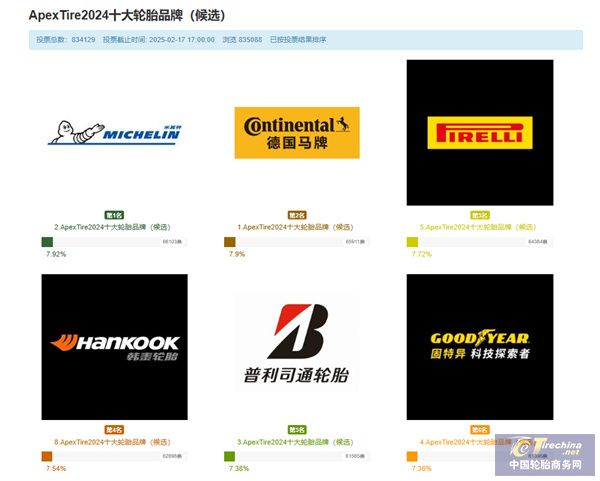Viewport: 600px width, 481px height.
Task: Select the 7.72% percentage text
Action: 421,254
